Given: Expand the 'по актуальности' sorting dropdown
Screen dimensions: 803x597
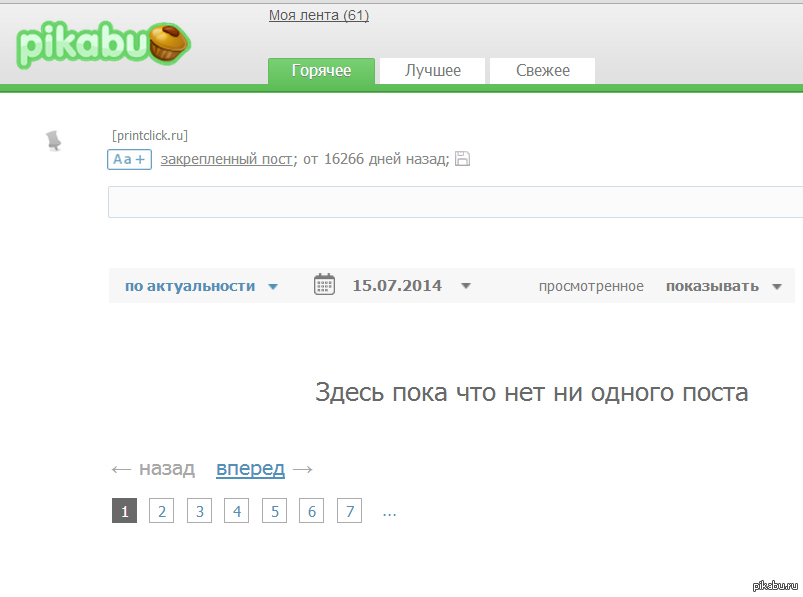Looking at the screenshot, I should click(201, 286).
